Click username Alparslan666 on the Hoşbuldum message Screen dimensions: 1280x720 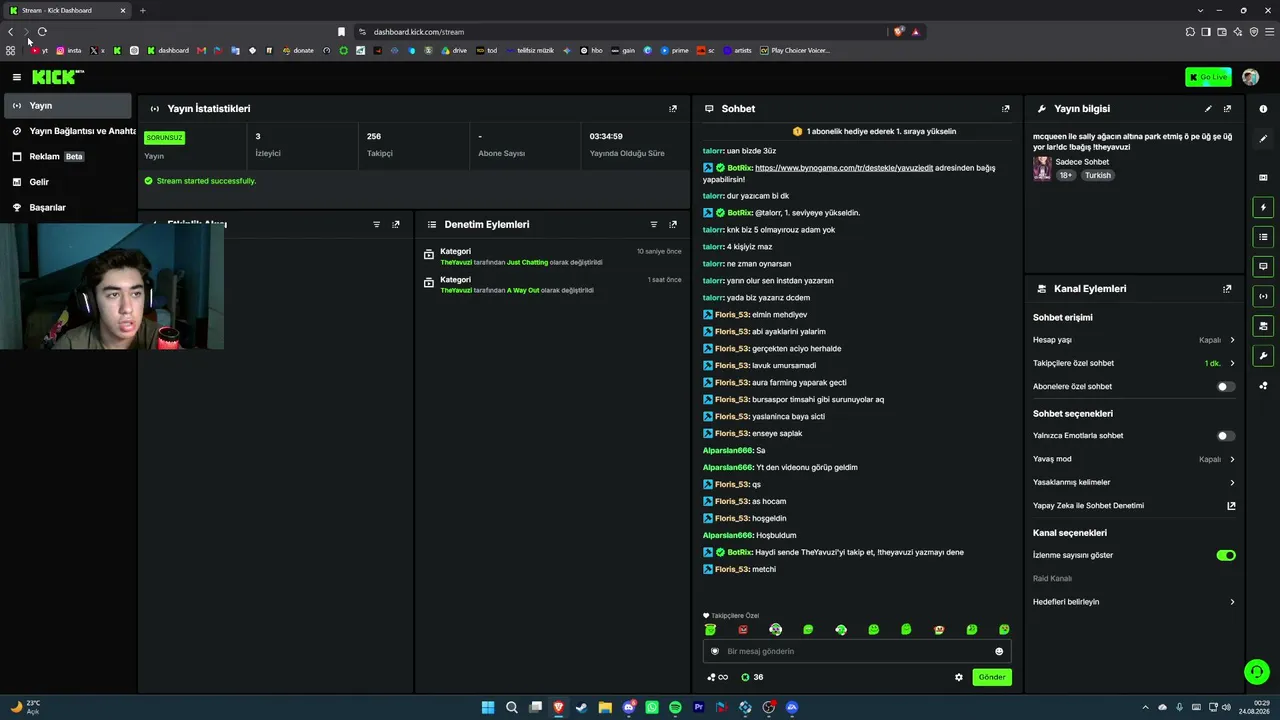coord(728,535)
